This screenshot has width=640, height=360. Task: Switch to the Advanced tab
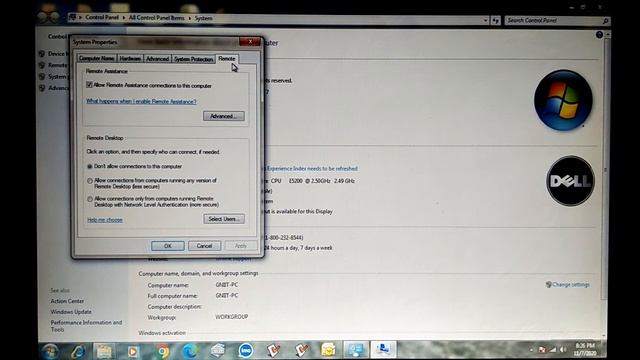158,59
